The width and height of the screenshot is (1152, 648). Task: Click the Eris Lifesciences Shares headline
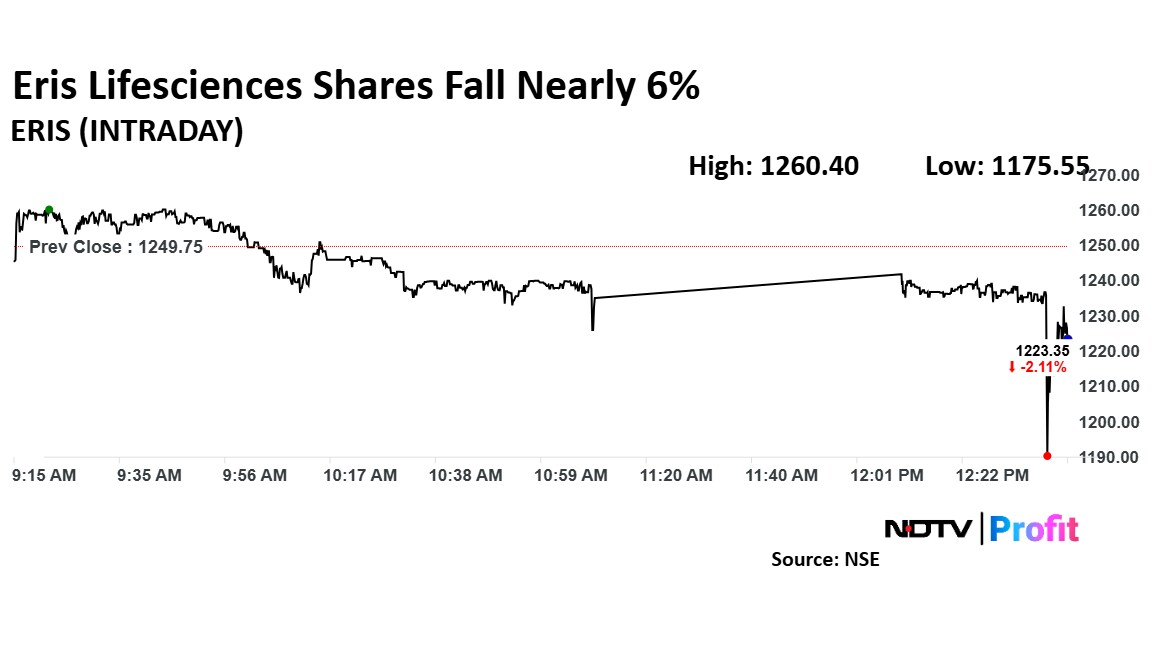click(355, 88)
